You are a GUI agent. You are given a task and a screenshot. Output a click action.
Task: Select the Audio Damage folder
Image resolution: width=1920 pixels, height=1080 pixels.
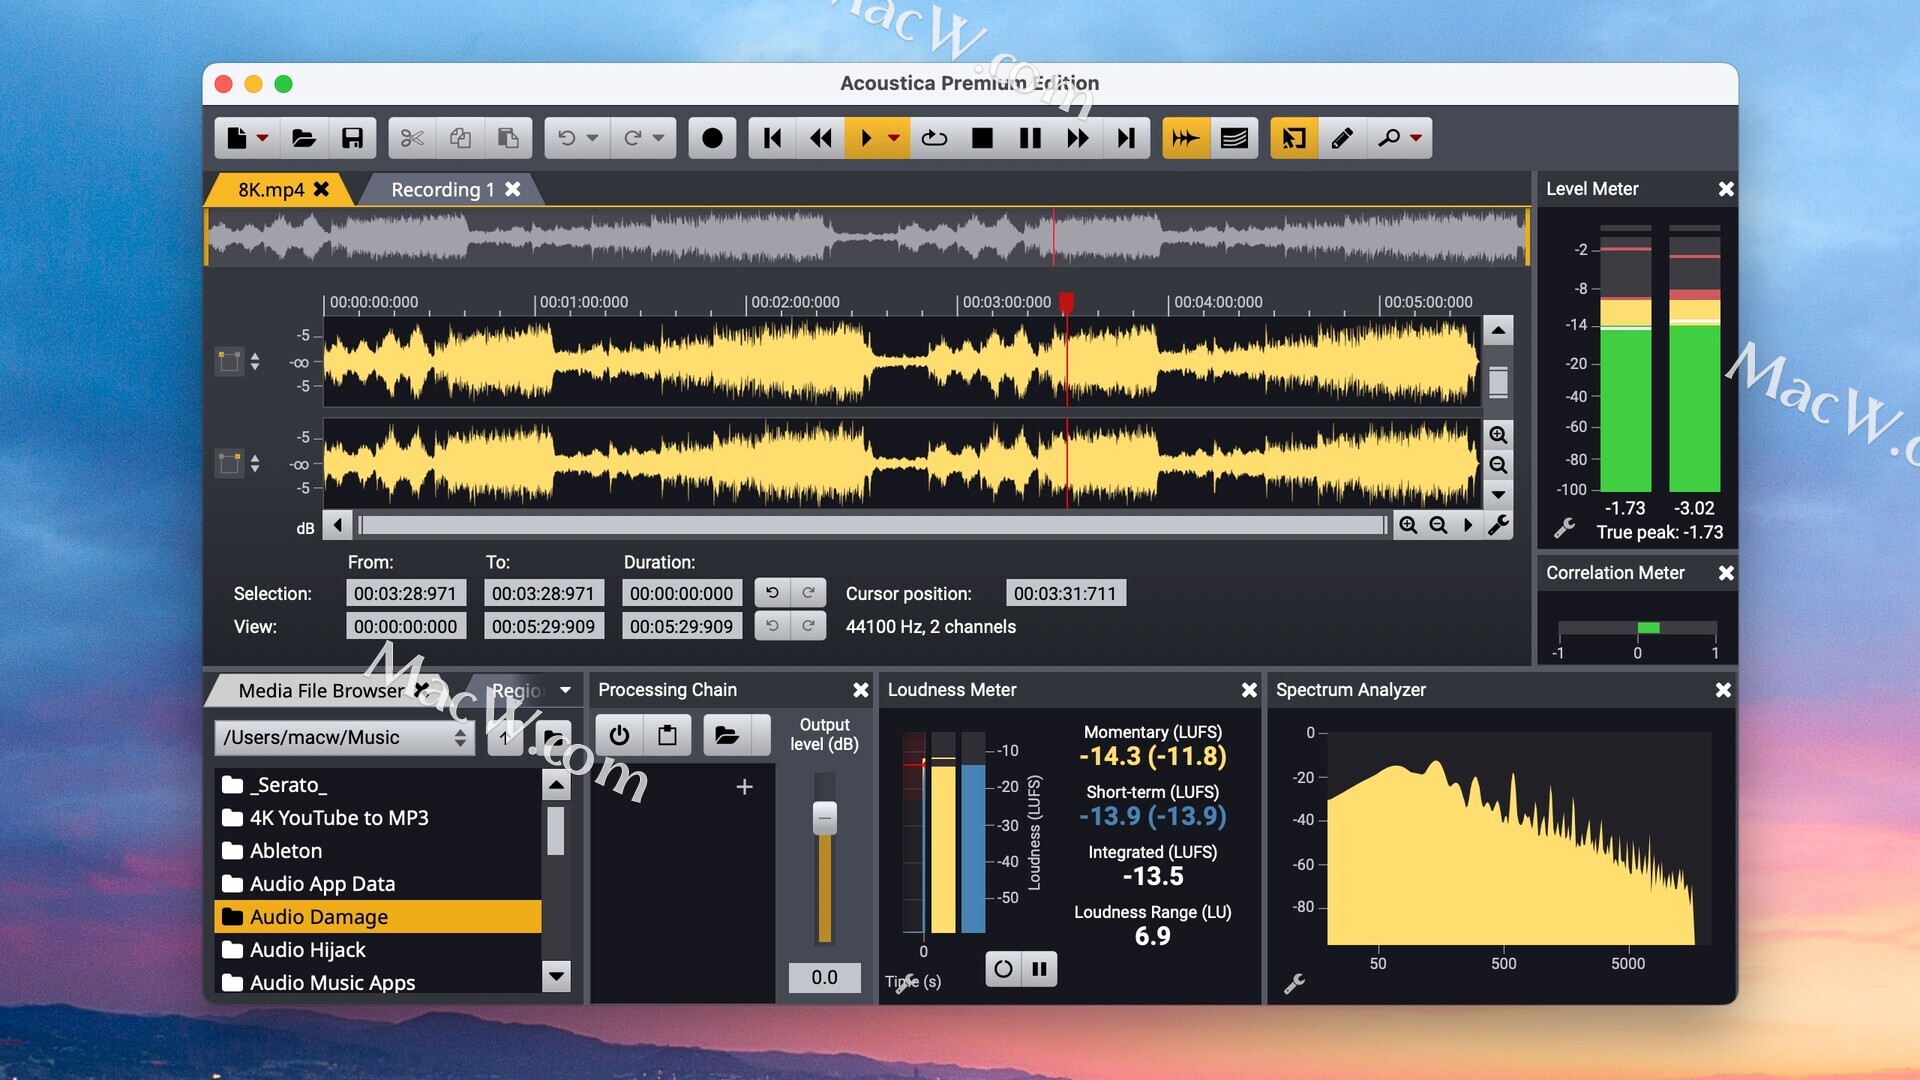(x=378, y=916)
